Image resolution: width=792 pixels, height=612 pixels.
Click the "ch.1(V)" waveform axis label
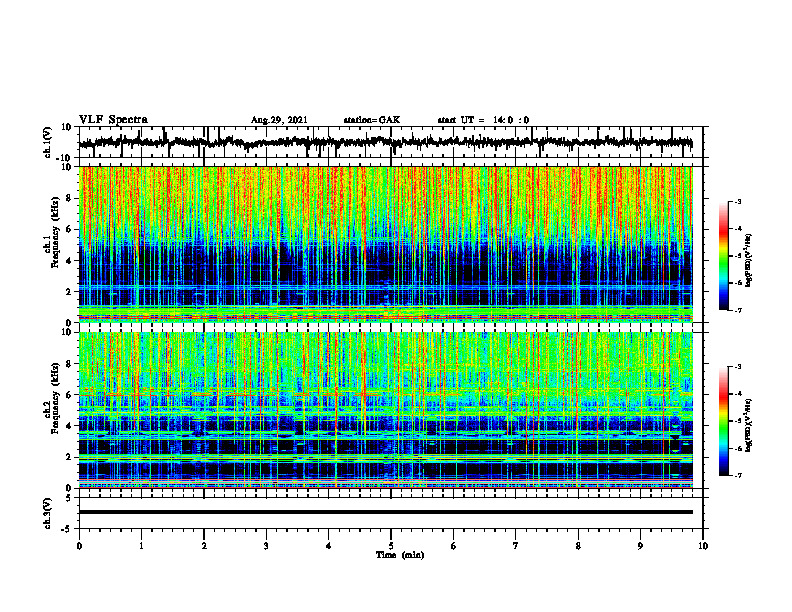(x=48, y=142)
